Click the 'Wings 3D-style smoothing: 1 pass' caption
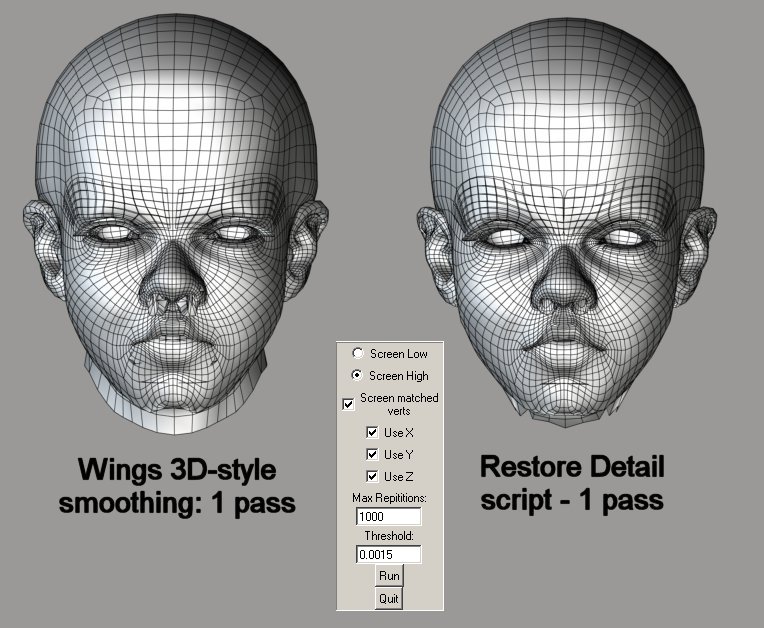This screenshot has height=628, width=764. (177, 486)
